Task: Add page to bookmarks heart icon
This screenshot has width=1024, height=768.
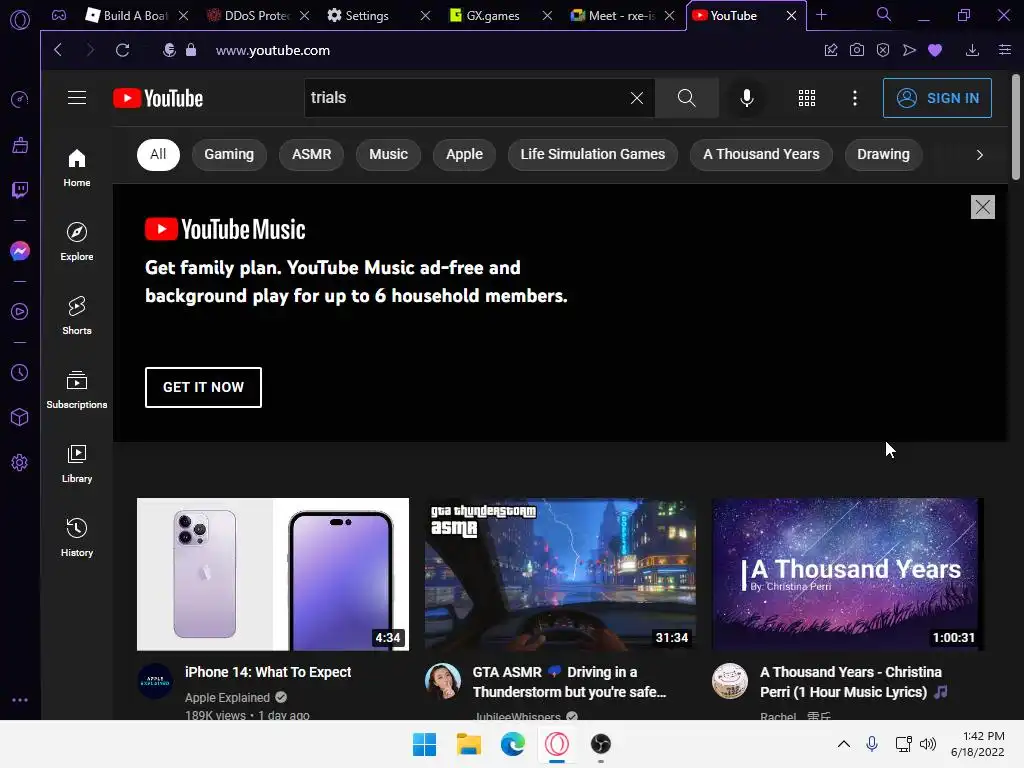Action: 935,50
